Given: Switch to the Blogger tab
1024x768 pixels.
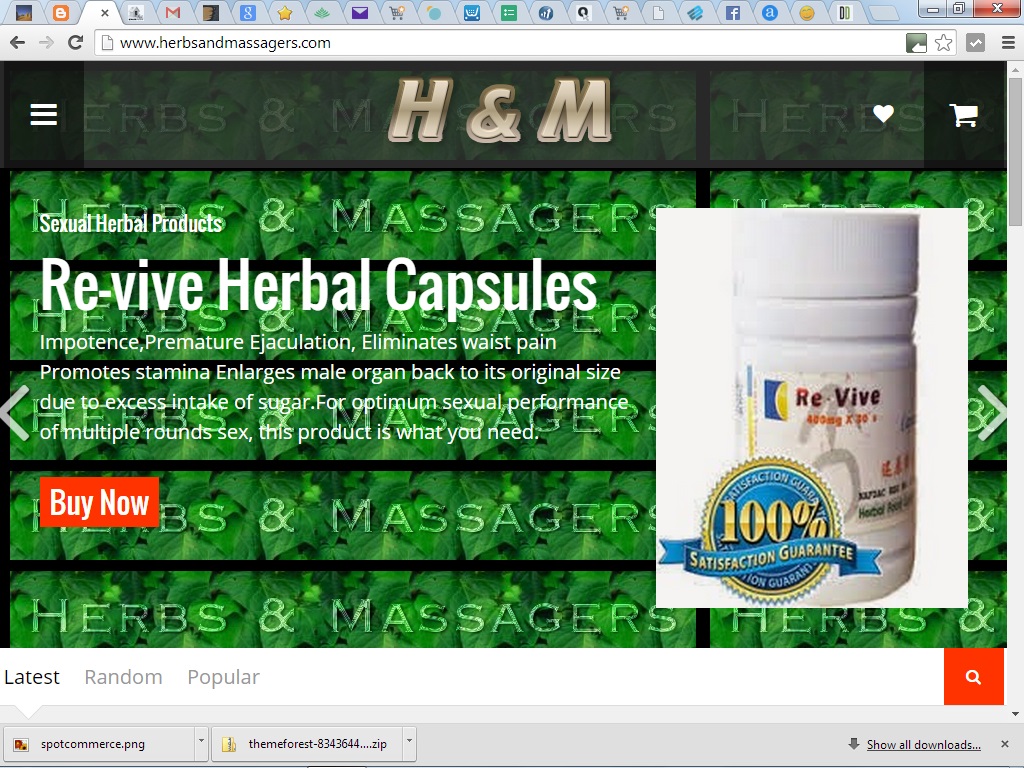Looking at the screenshot, I should click(x=61, y=12).
